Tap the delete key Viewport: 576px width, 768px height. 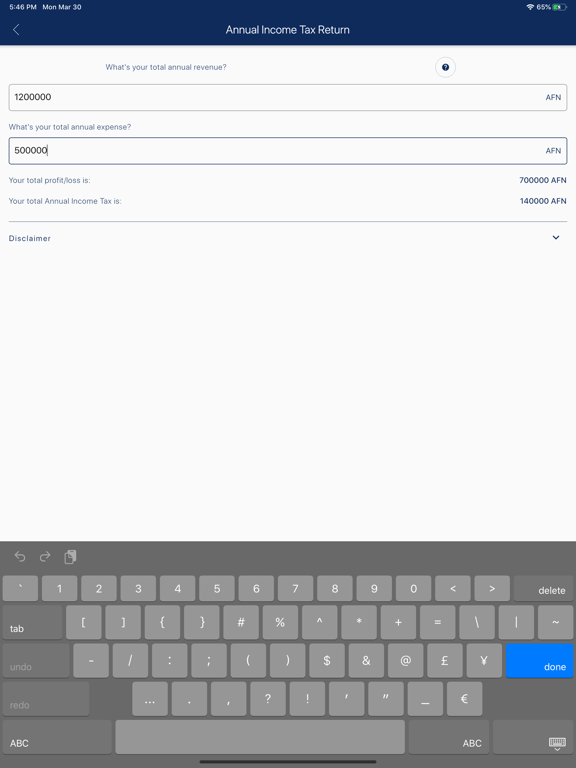(543, 588)
